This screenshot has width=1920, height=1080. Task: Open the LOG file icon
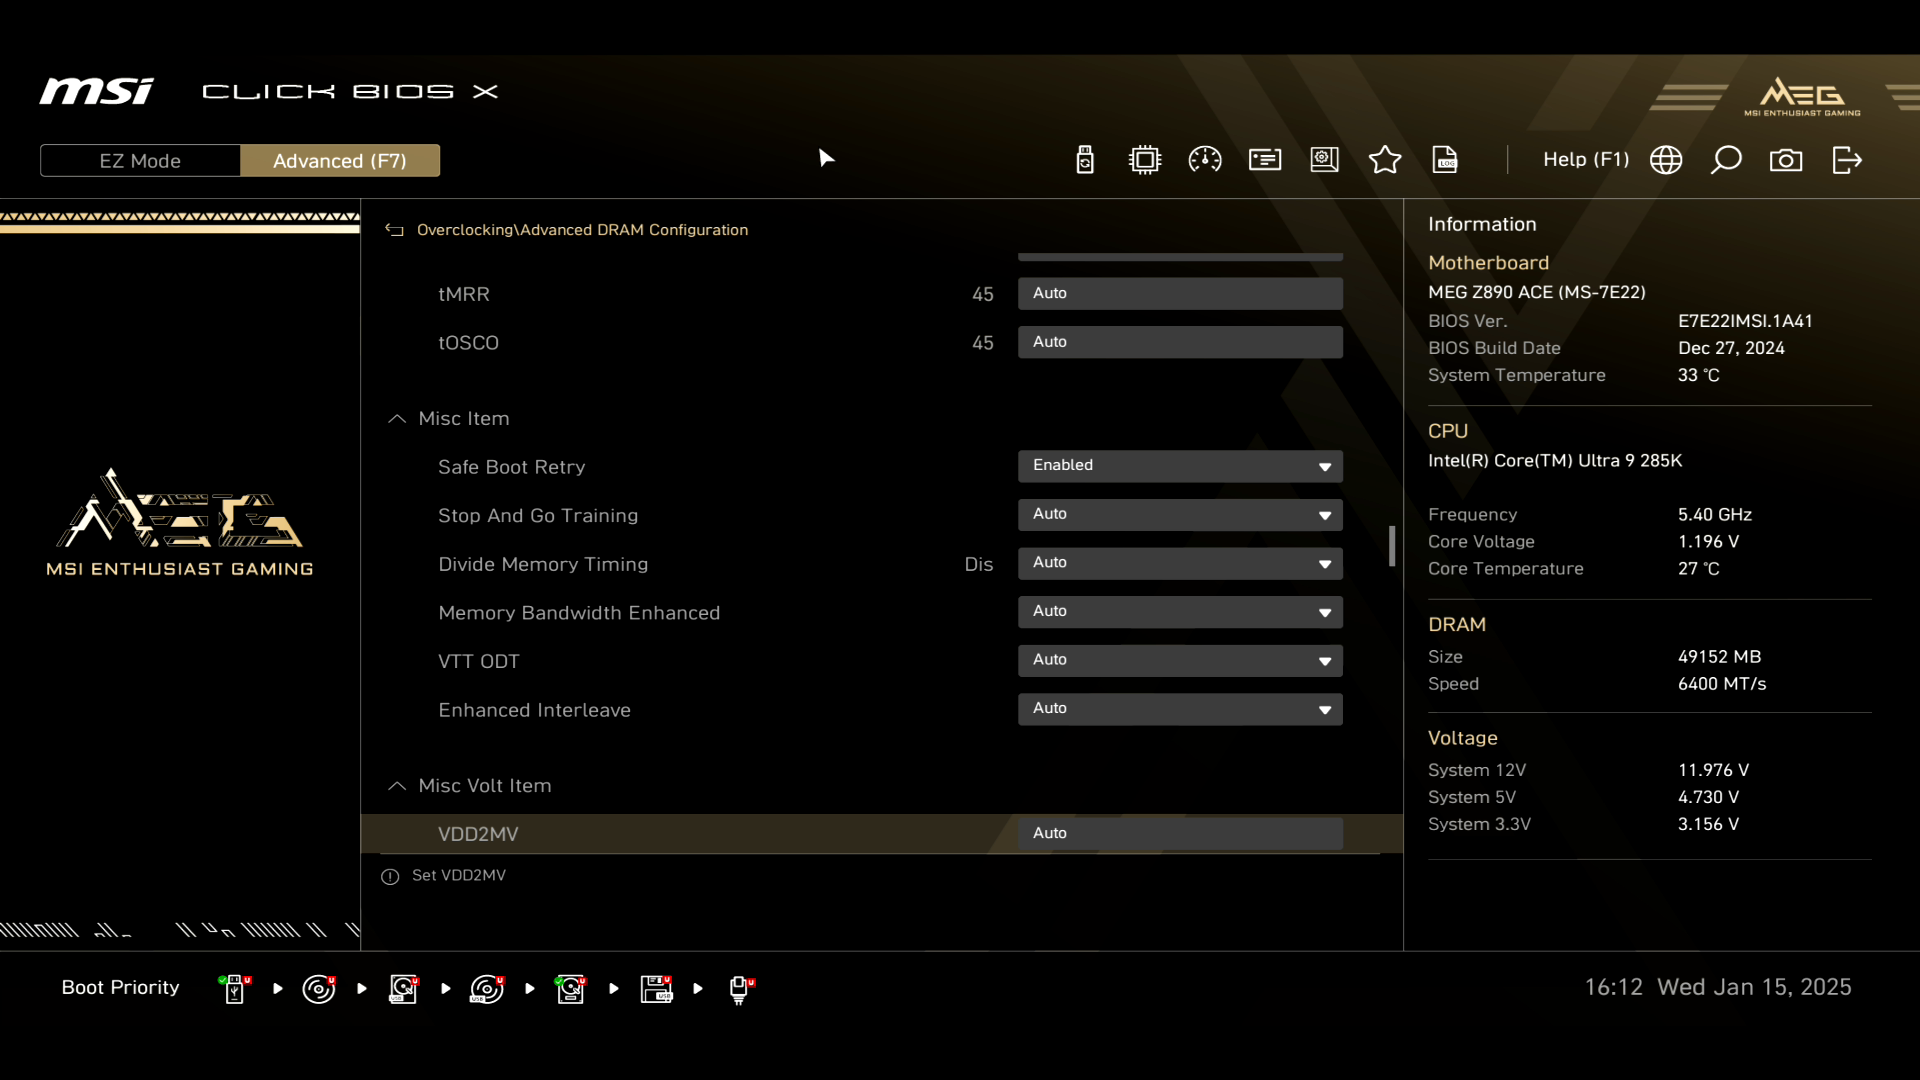click(x=1445, y=160)
